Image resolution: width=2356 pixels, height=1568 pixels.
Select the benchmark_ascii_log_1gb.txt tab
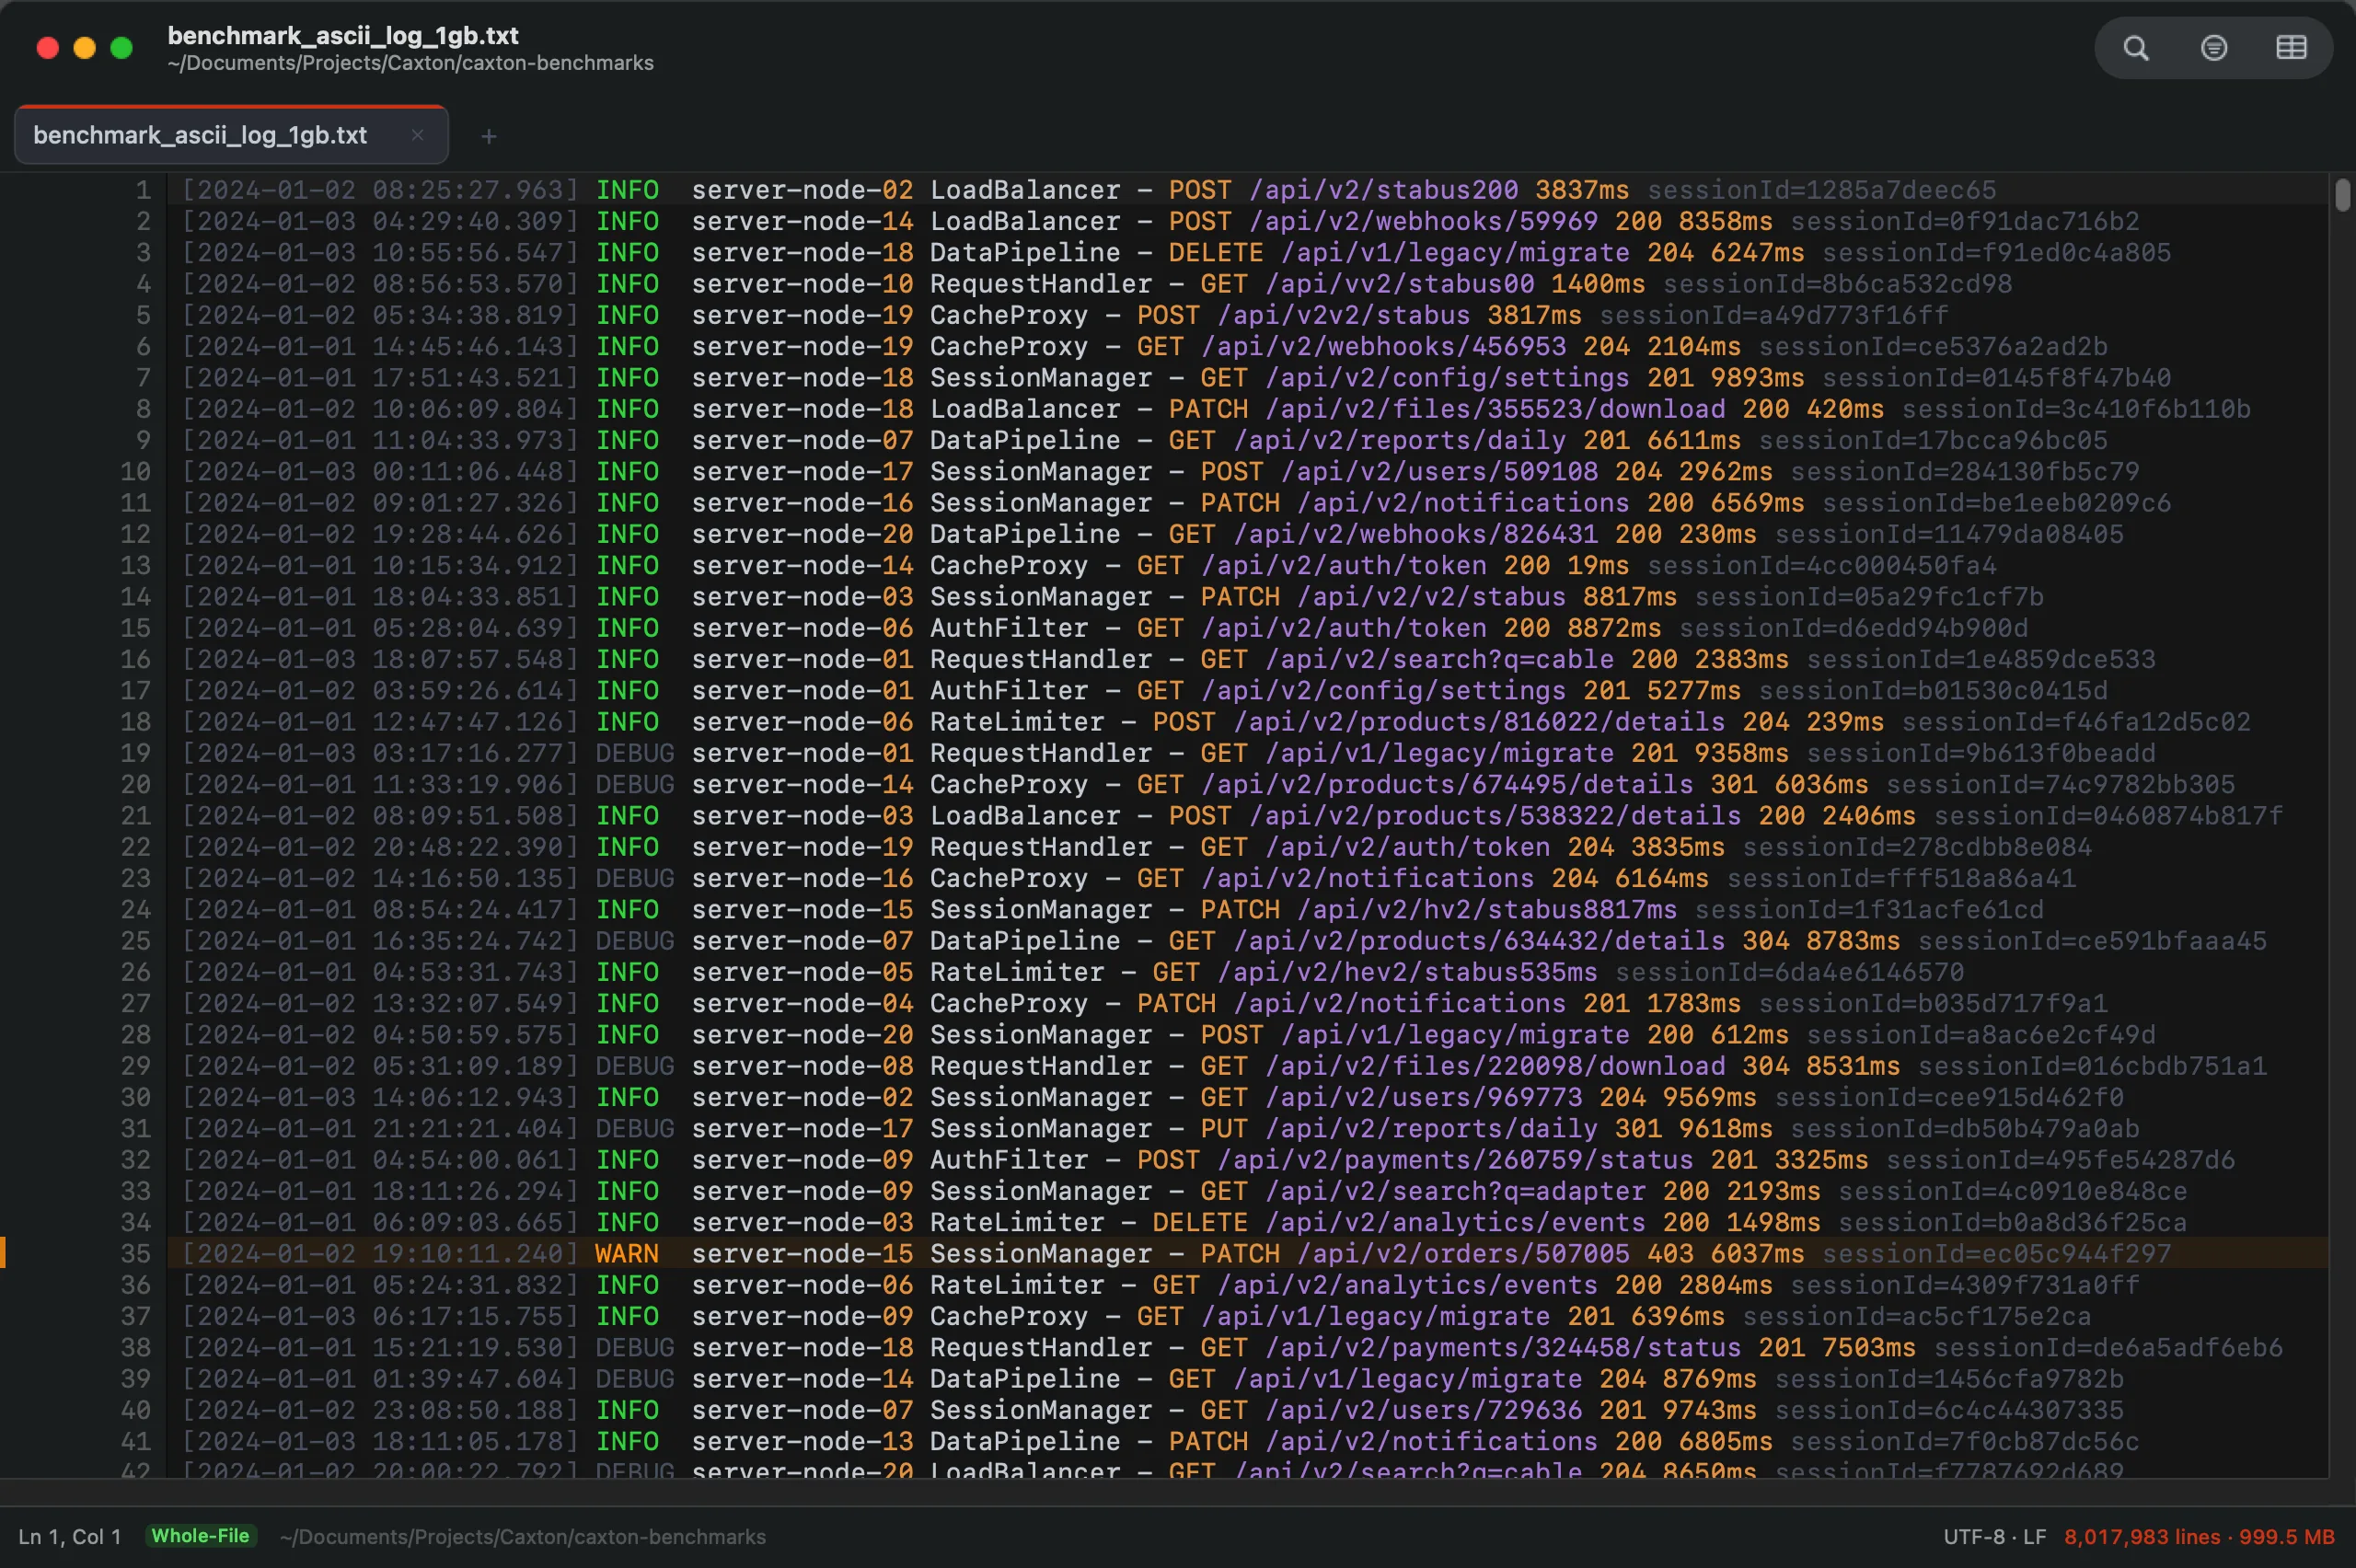pyautogui.click(x=231, y=135)
